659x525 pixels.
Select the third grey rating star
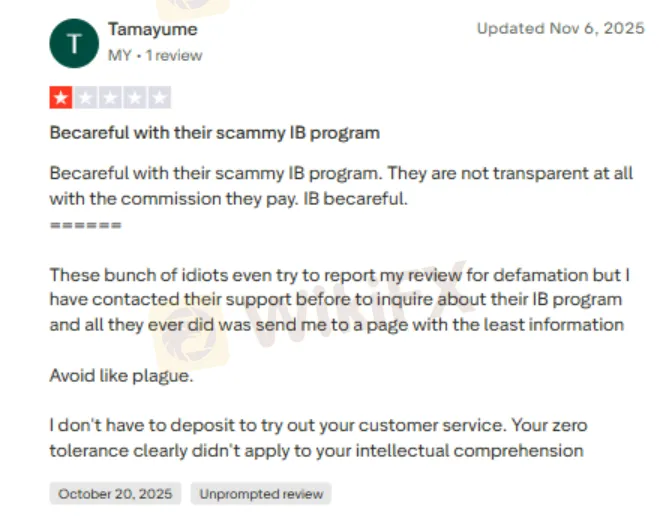pyautogui.click(x=110, y=98)
